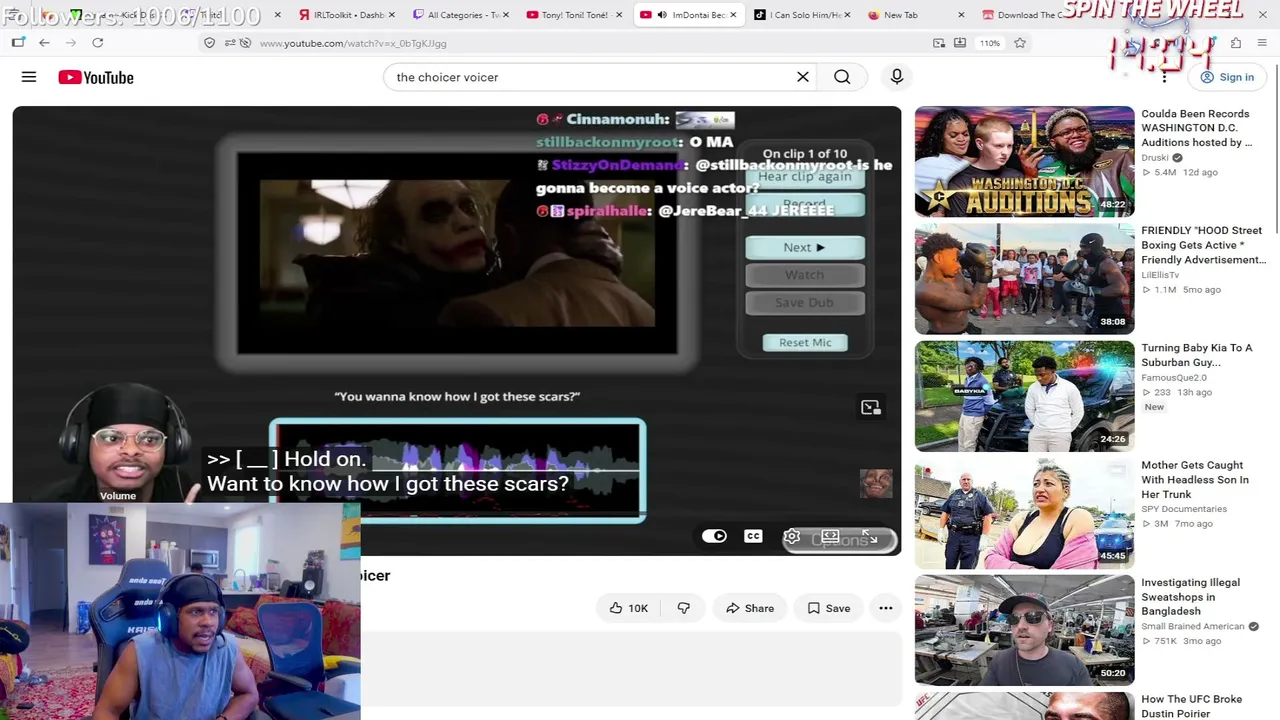Switch the player to theater mode
1280x720 pixels.
830,537
